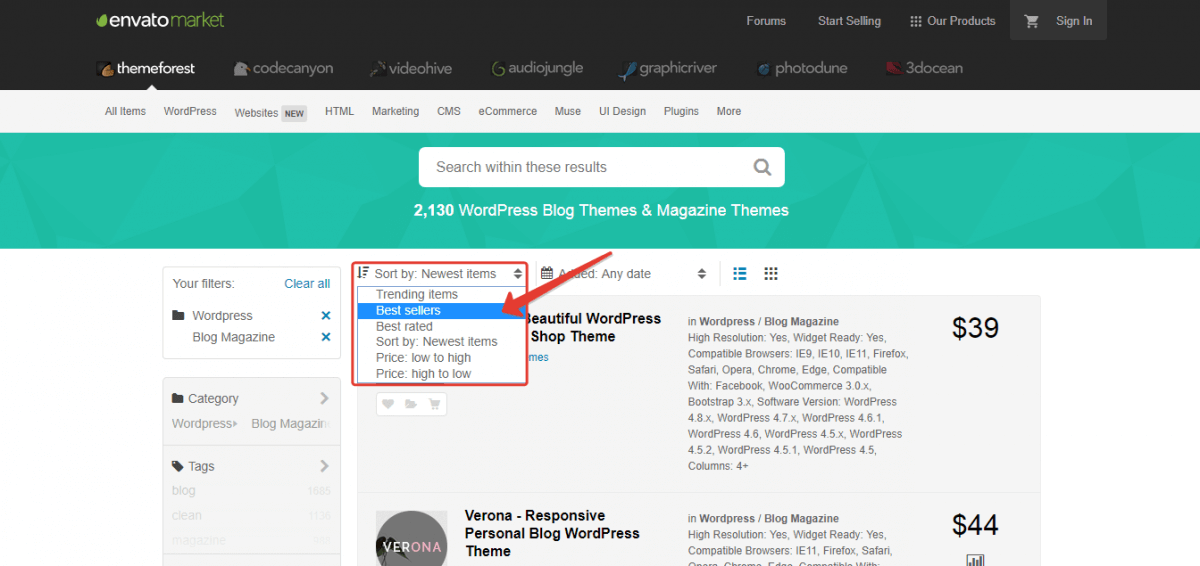Go to eCommerce category

(x=508, y=111)
